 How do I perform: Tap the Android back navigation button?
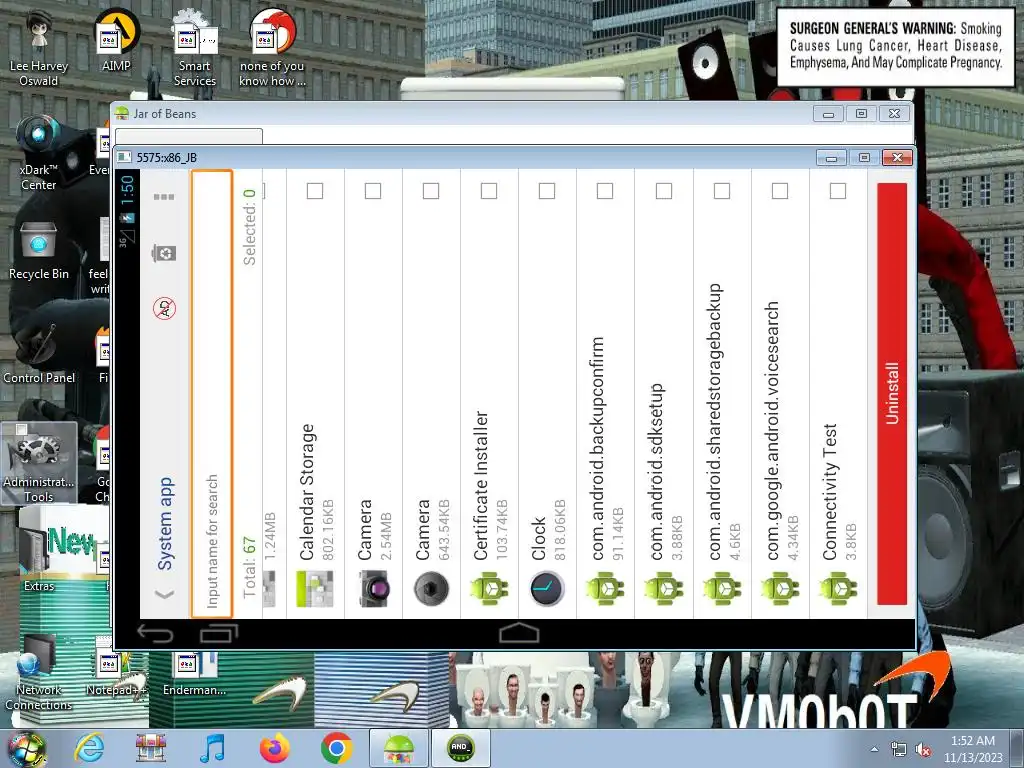[155, 633]
